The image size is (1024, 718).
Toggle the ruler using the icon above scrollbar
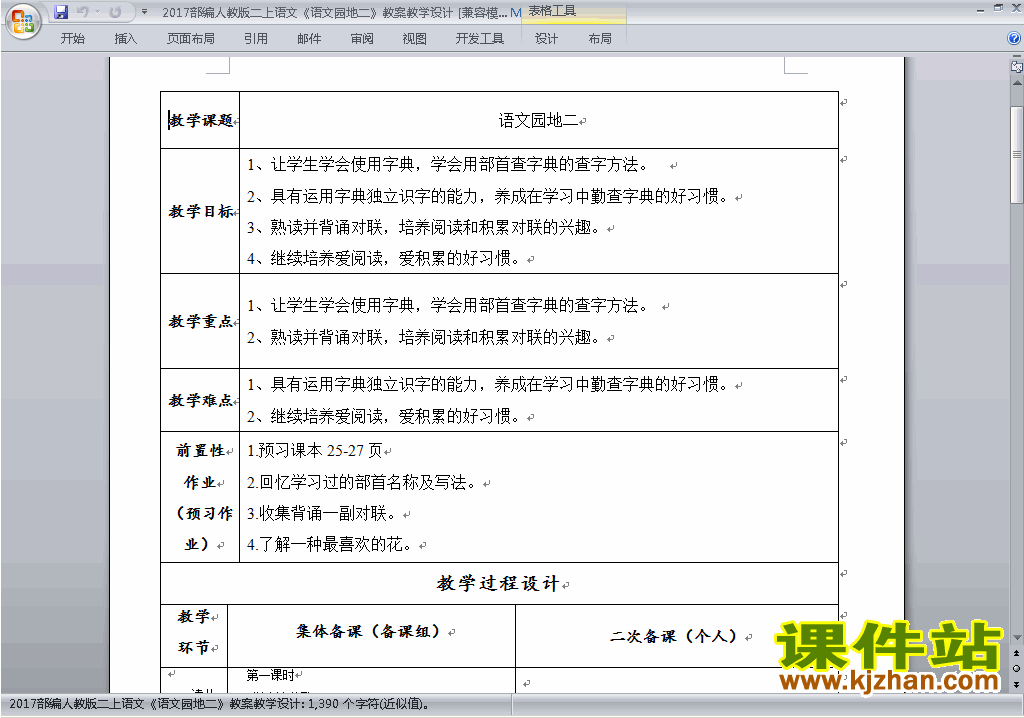tap(1017, 66)
